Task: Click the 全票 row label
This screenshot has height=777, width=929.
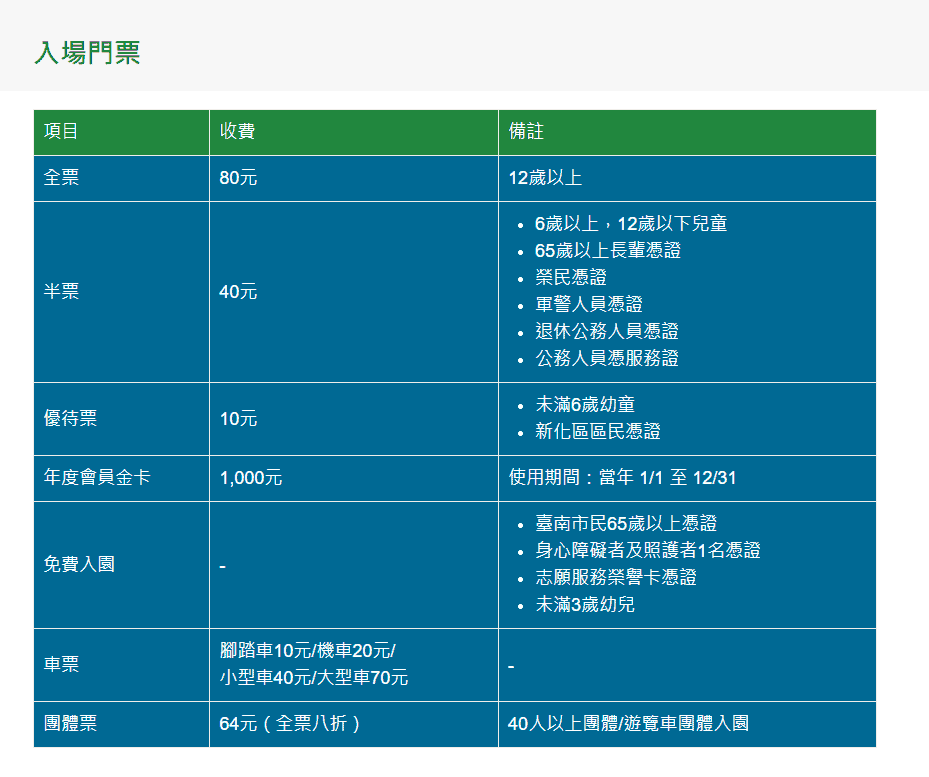Action: pos(61,178)
